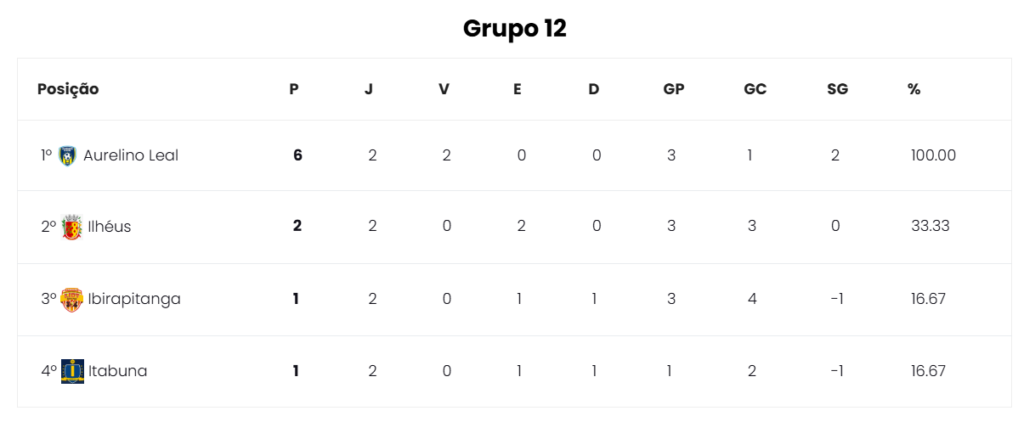Screen dimensions: 1024x422
Task: Click the Aurelino Leal team crest
Action: (x=67, y=155)
